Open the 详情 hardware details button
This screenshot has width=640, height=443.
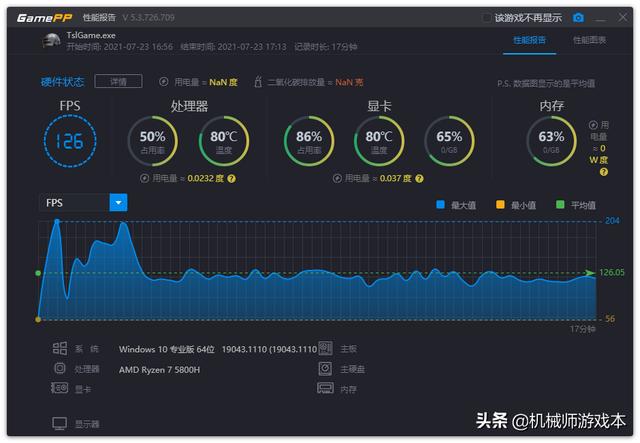point(118,81)
